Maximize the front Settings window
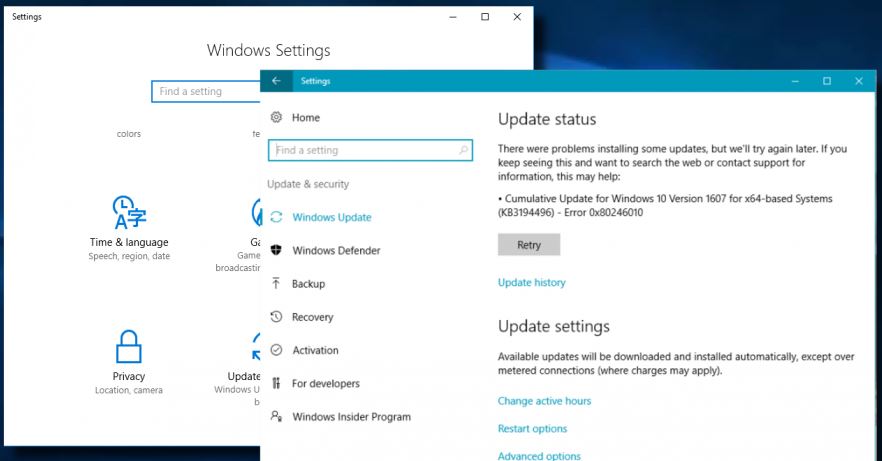 pos(827,81)
